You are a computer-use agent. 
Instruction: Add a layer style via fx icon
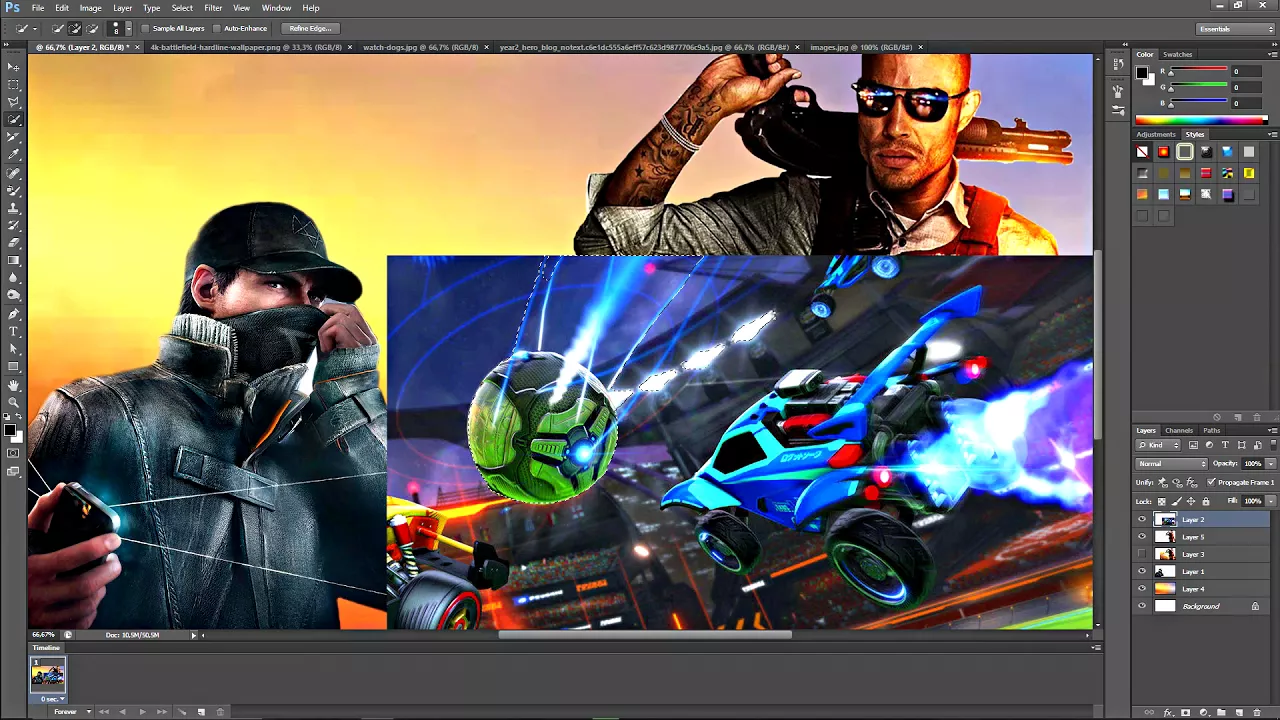tap(1169, 713)
